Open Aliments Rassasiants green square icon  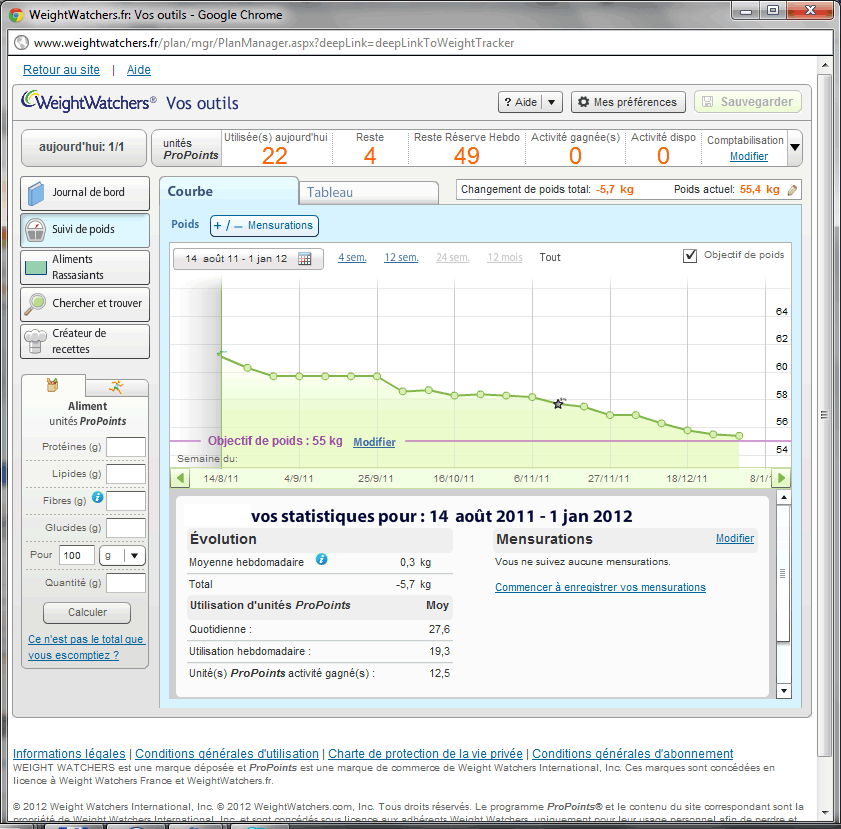click(36, 268)
